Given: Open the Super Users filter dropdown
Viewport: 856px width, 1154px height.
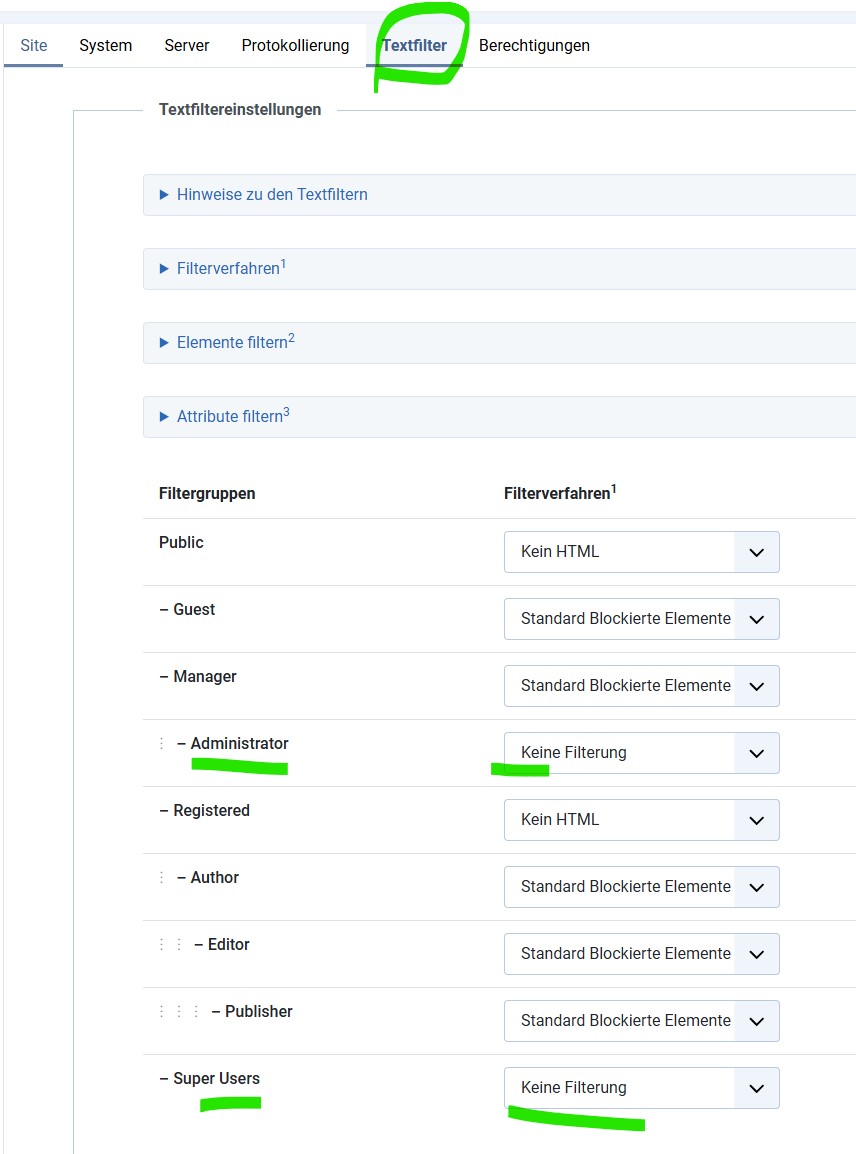Looking at the screenshot, I should (x=641, y=1088).
